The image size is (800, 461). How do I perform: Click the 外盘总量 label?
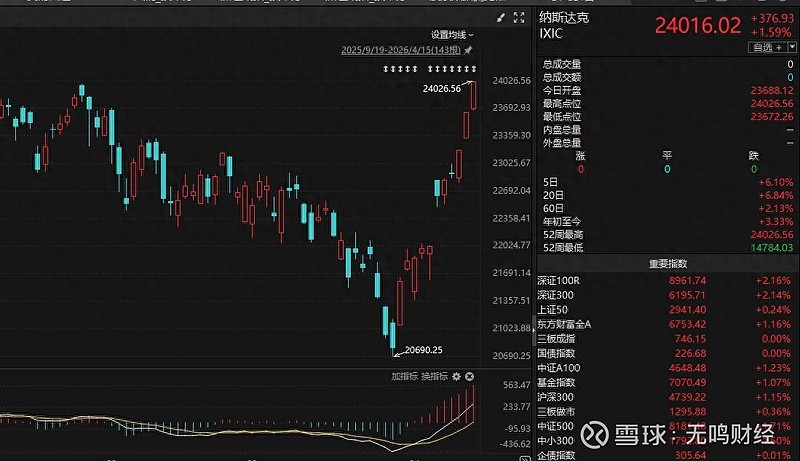(x=562, y=143)
